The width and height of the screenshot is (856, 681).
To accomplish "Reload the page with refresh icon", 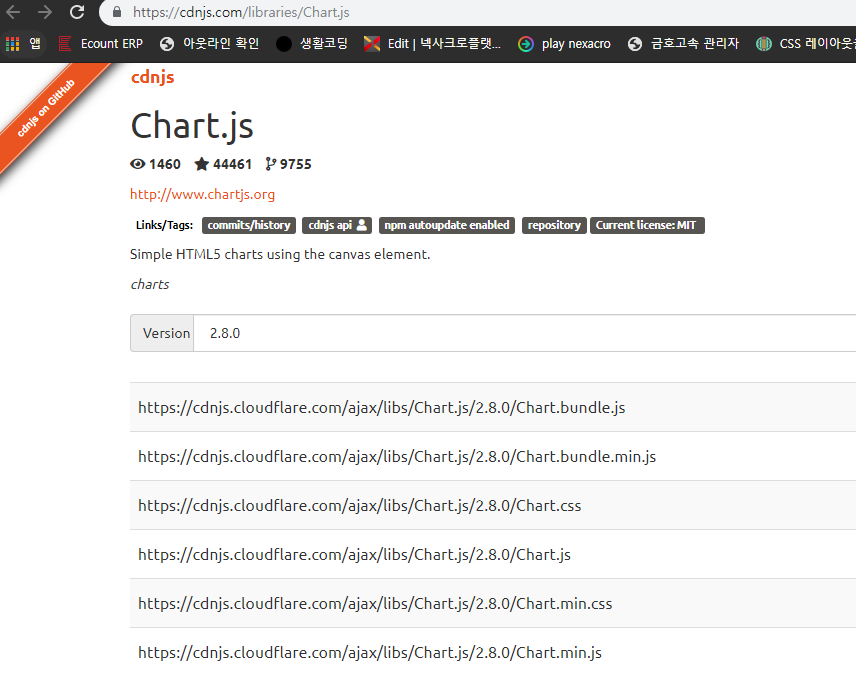I will point(77,12).
